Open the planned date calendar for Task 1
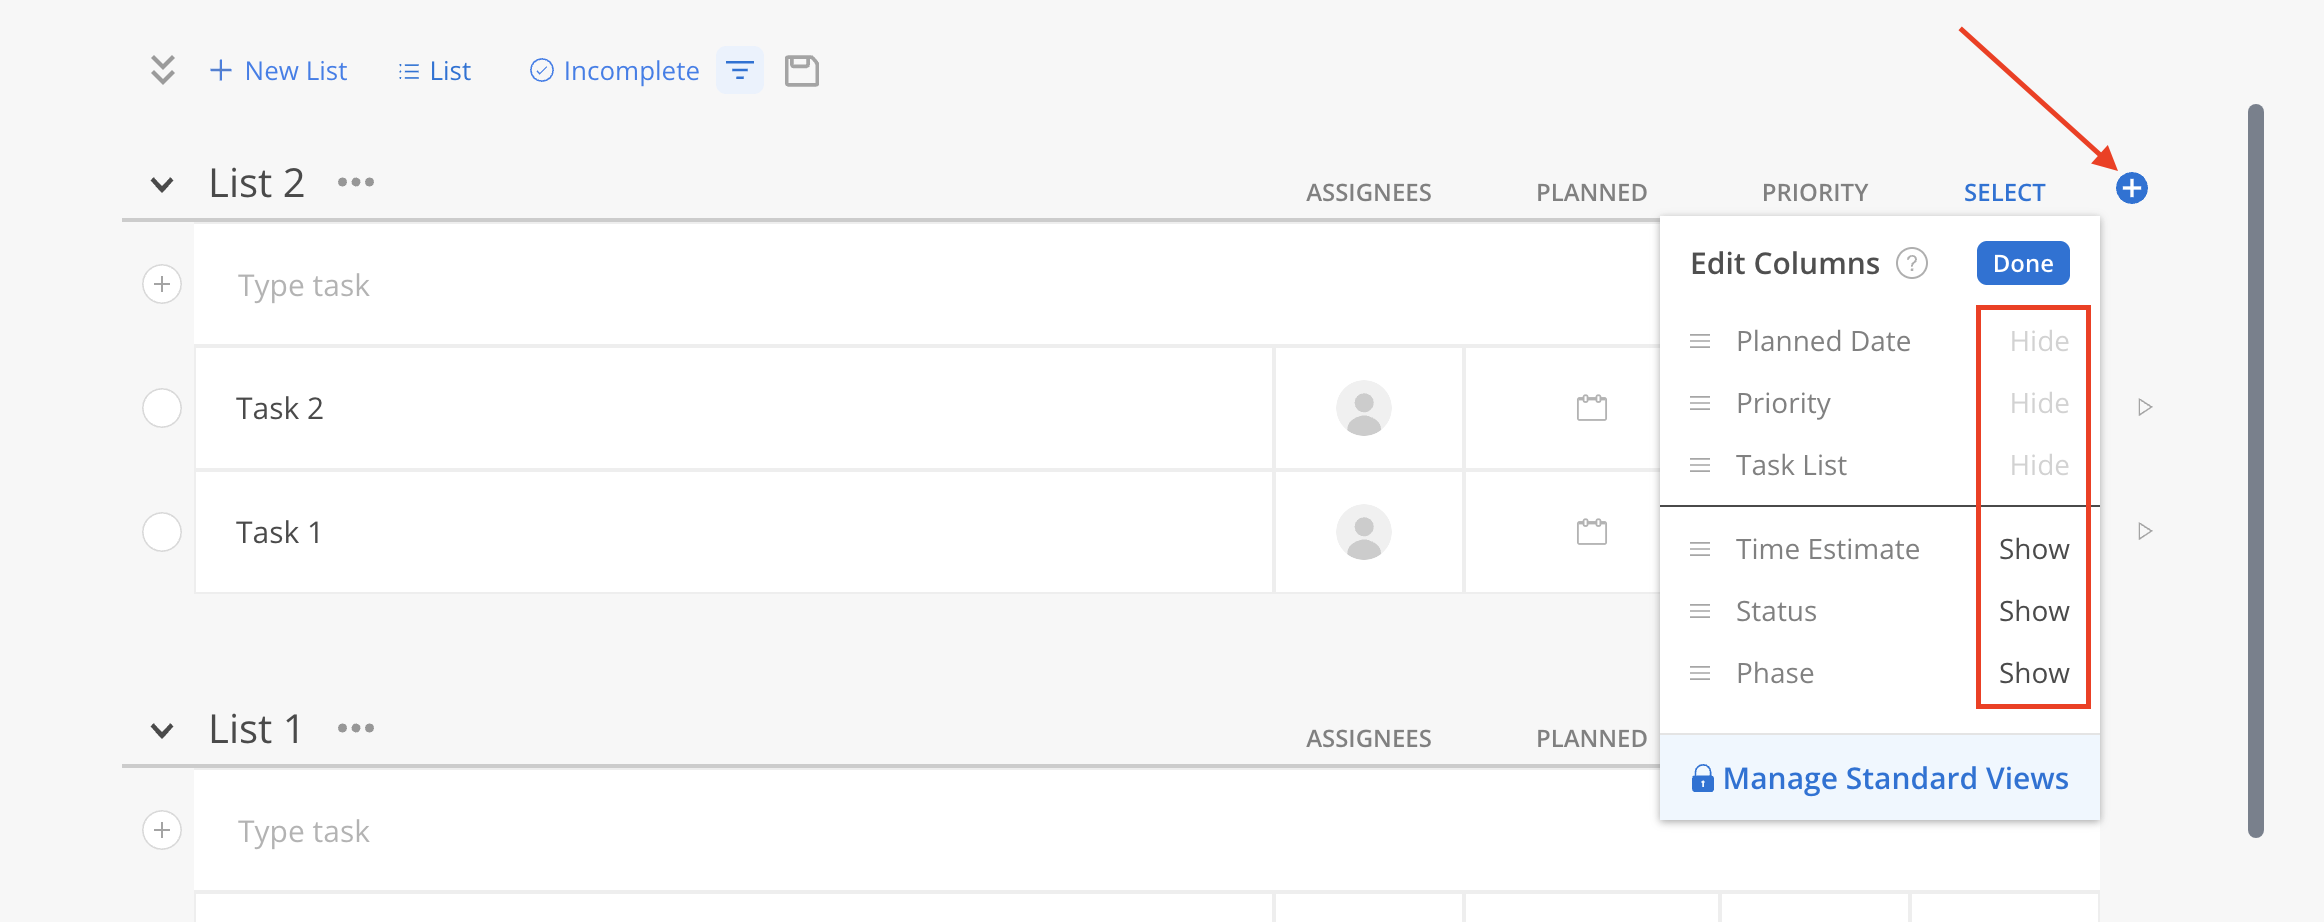The image size is (2324, 922). click(1592, 532)
